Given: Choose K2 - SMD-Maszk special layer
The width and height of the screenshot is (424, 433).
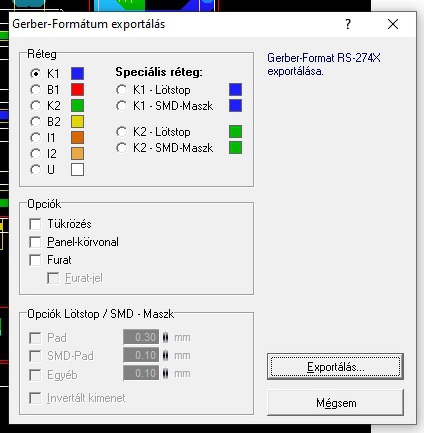Looking at the screenshot, I should [121, 148].
